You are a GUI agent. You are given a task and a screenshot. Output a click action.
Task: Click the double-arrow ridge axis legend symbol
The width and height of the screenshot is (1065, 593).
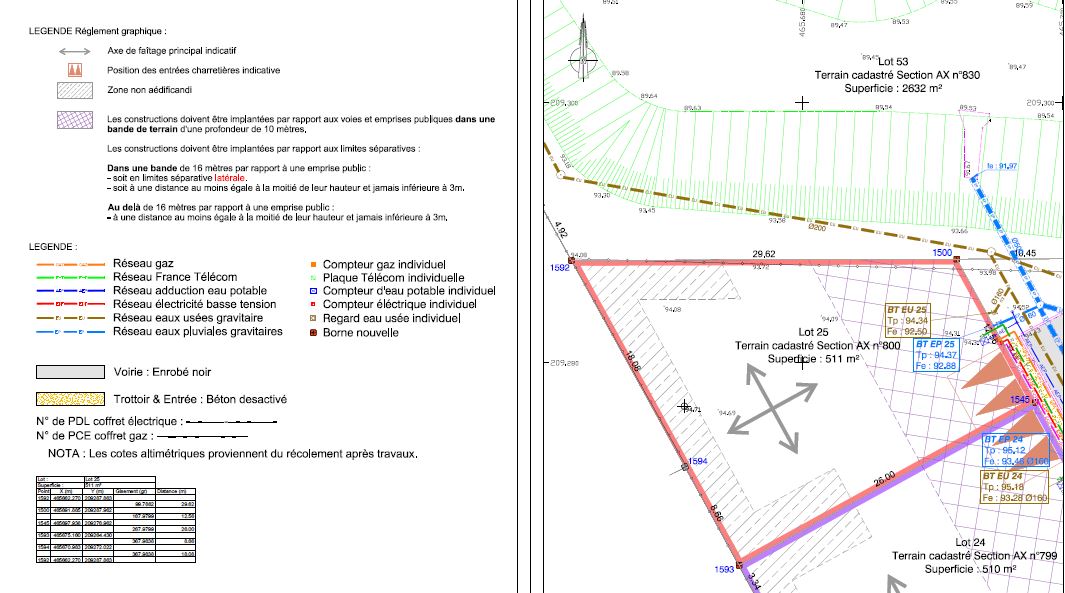coord(75,52)
